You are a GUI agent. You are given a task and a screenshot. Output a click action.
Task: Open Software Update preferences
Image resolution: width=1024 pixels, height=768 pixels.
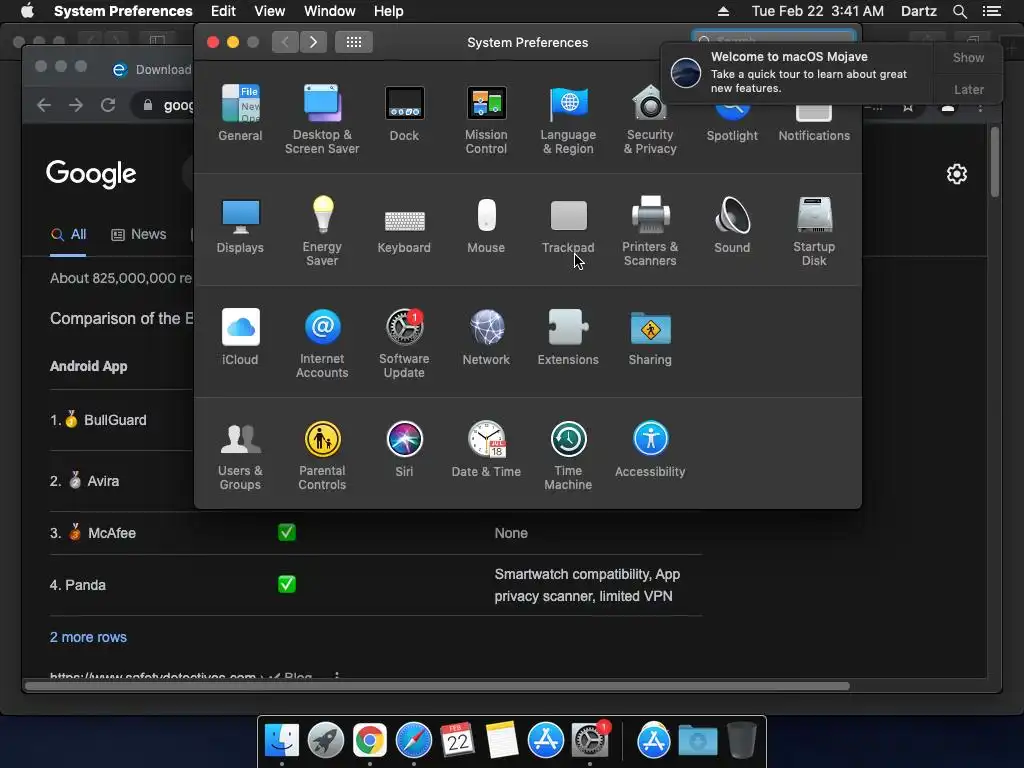click(x=404, y=343)
